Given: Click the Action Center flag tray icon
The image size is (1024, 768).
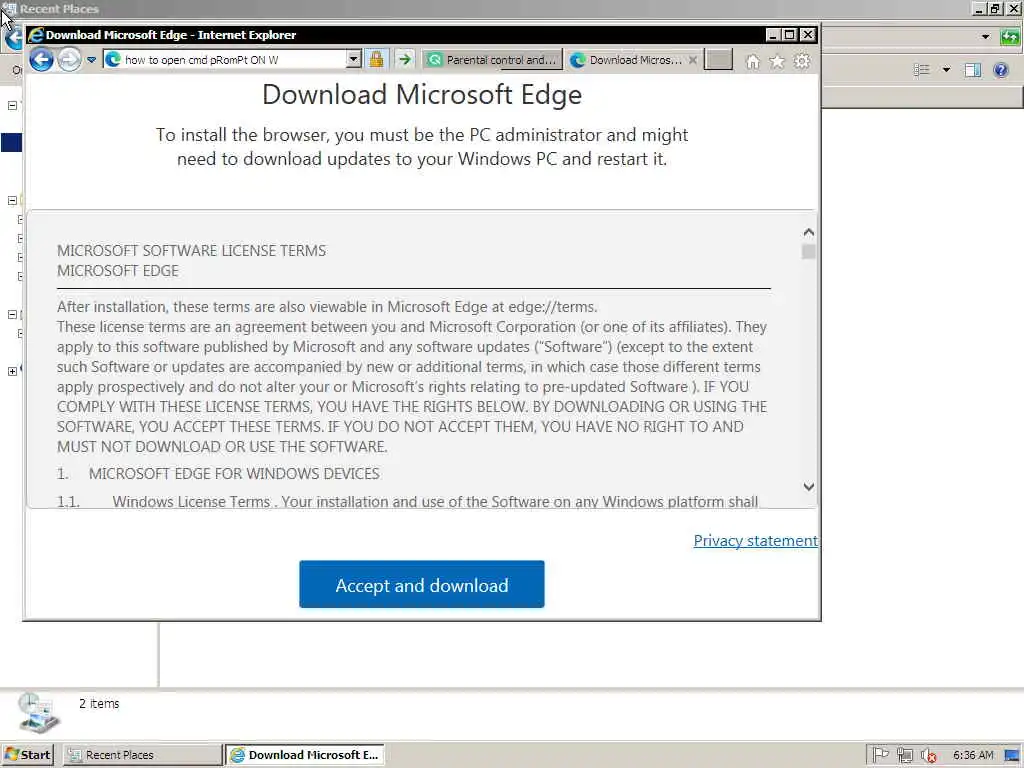Looking at the screenshot, I should click(x=881, y=755).
